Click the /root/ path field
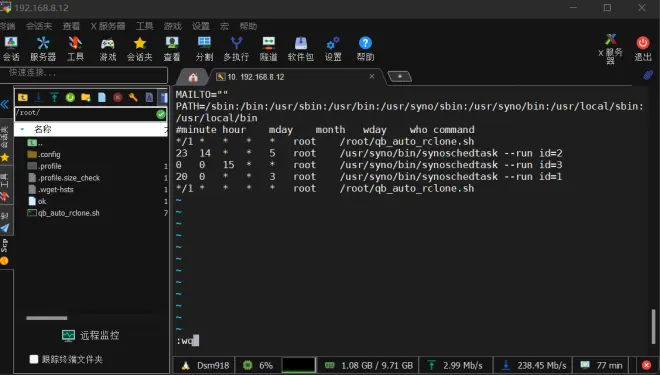This screenshot has height=375, width=660. pos(85,113)
